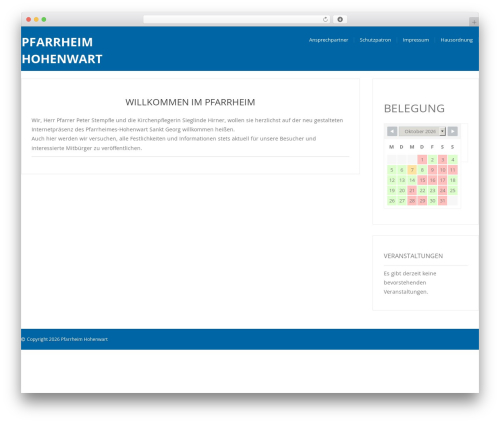Go to the next calendar month
Viewport: 500px width, 423px height.
pyautogui.click(x=452, y=131)
